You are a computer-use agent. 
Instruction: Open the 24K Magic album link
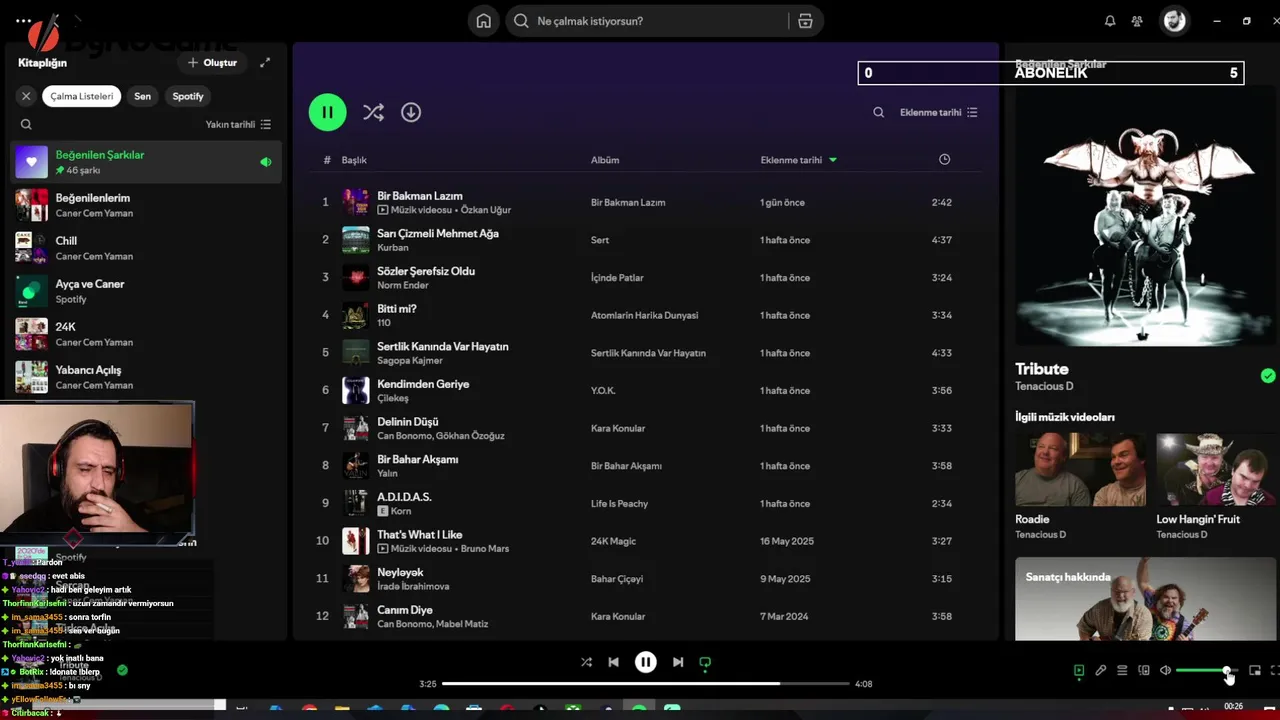(x=613, y=541)
